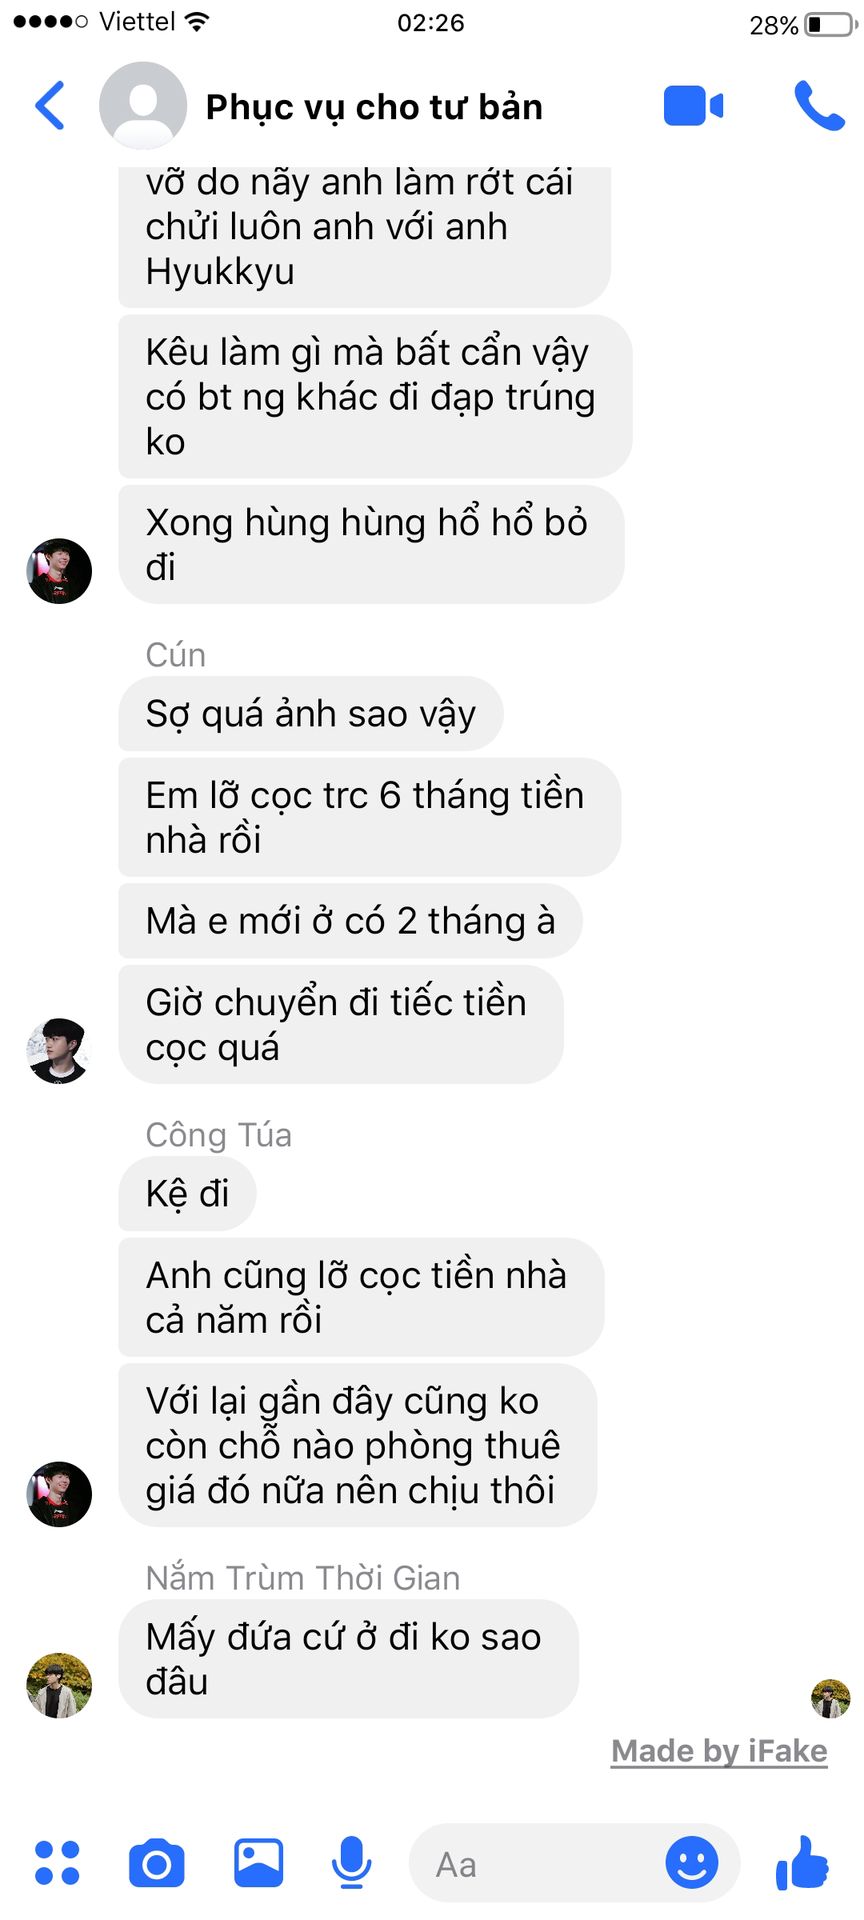864x1920 pixels.
Task: Tap the microphone to record voice message
Action: 351,1863
